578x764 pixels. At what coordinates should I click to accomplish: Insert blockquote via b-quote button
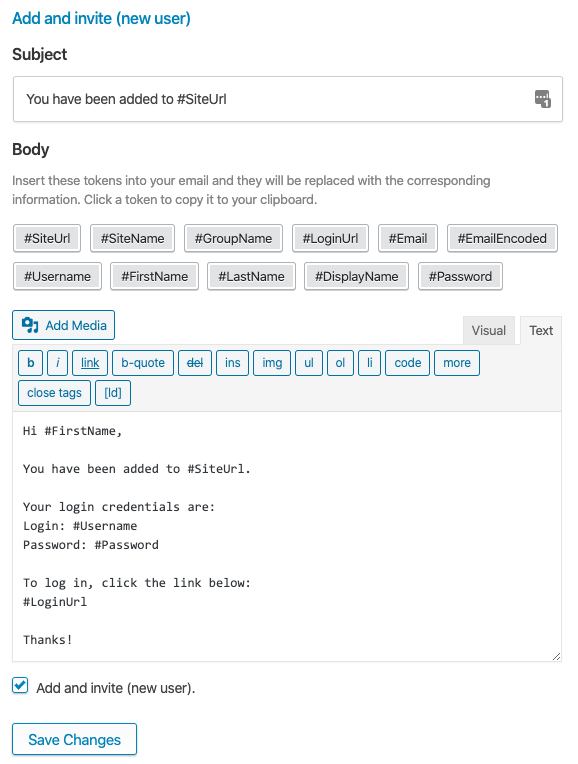tap(143, 363)
